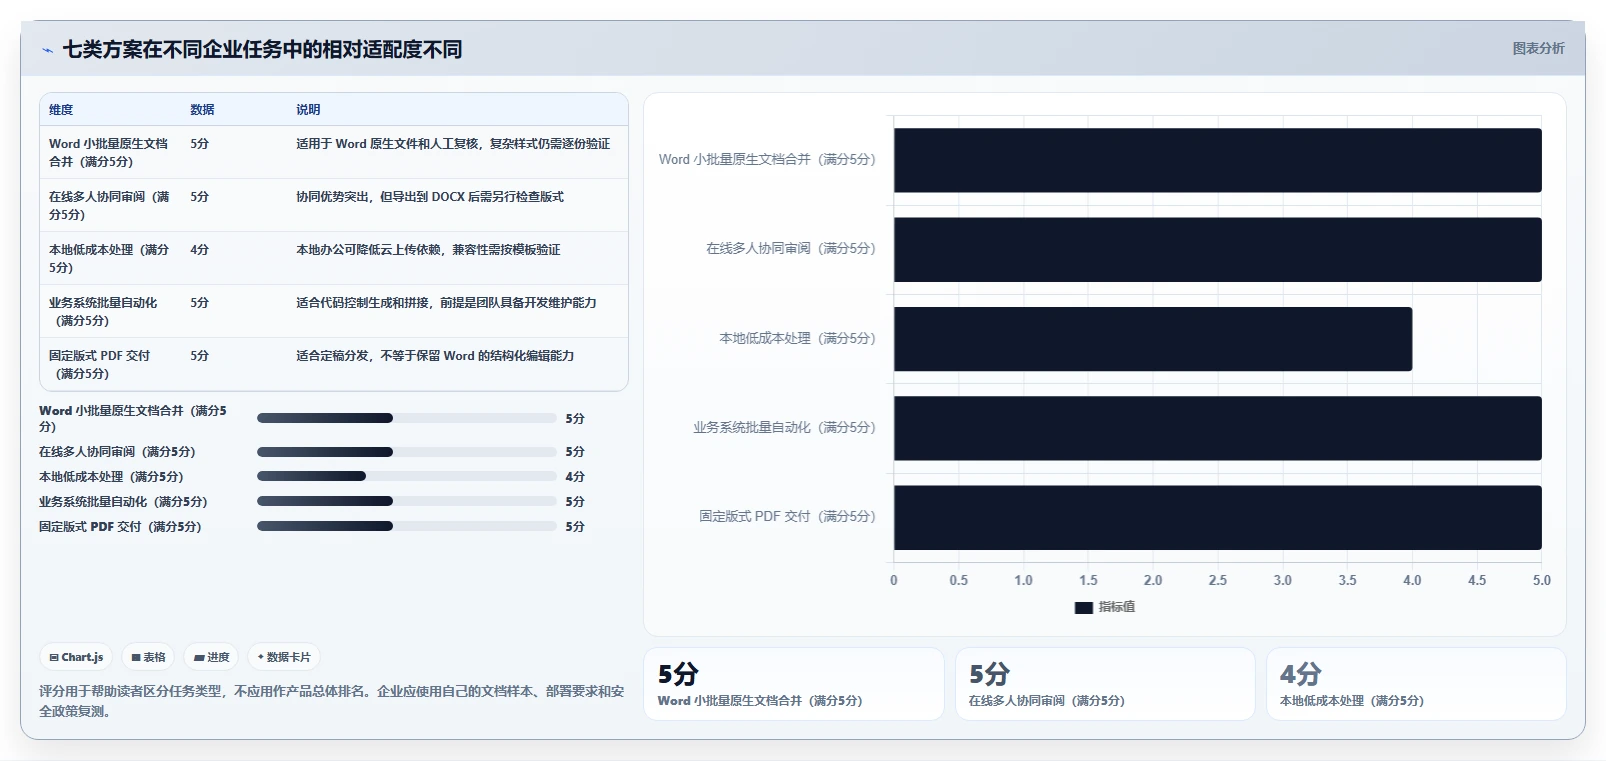Click the 2.5 tick on the chart x-axis
1606x761 pixels.
tap(1218, 581)
